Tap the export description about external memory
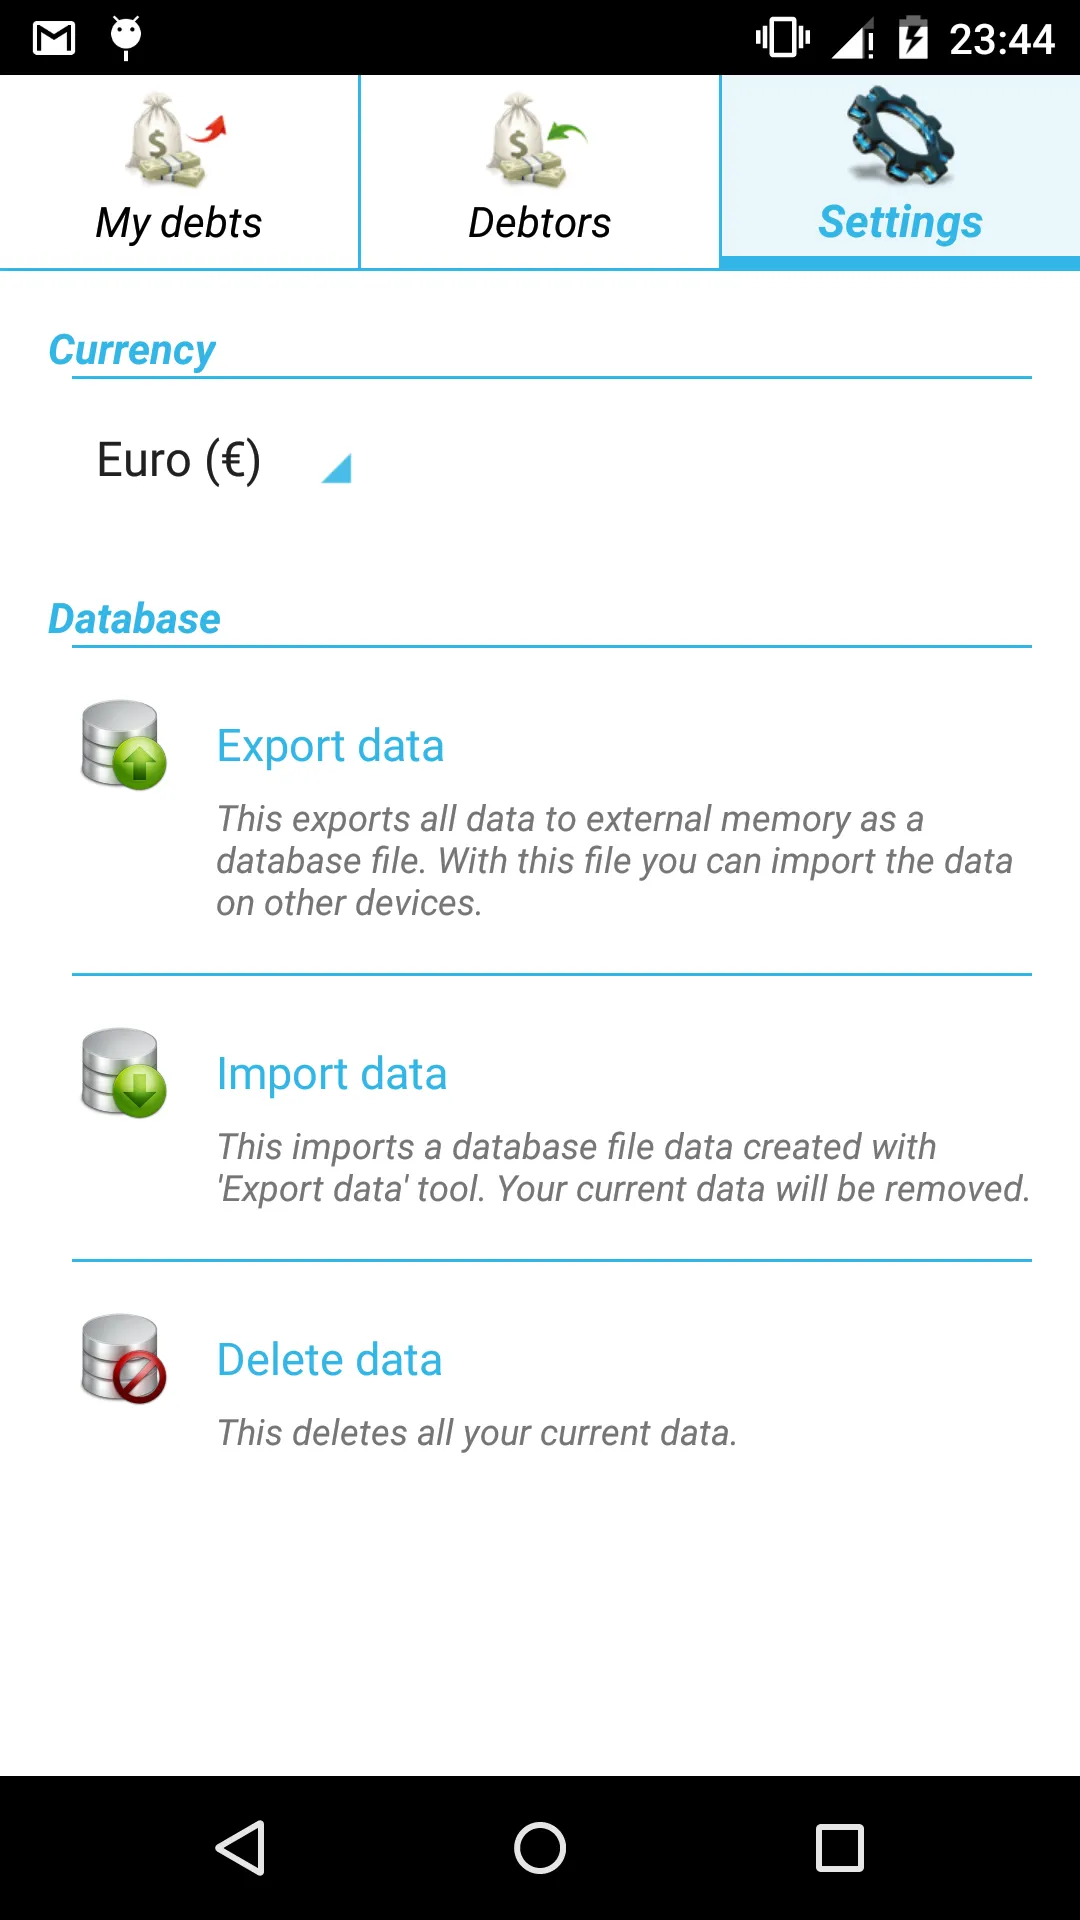Image resolution: width=1080 pixels, height=1920 pixels. pos(614,861)
